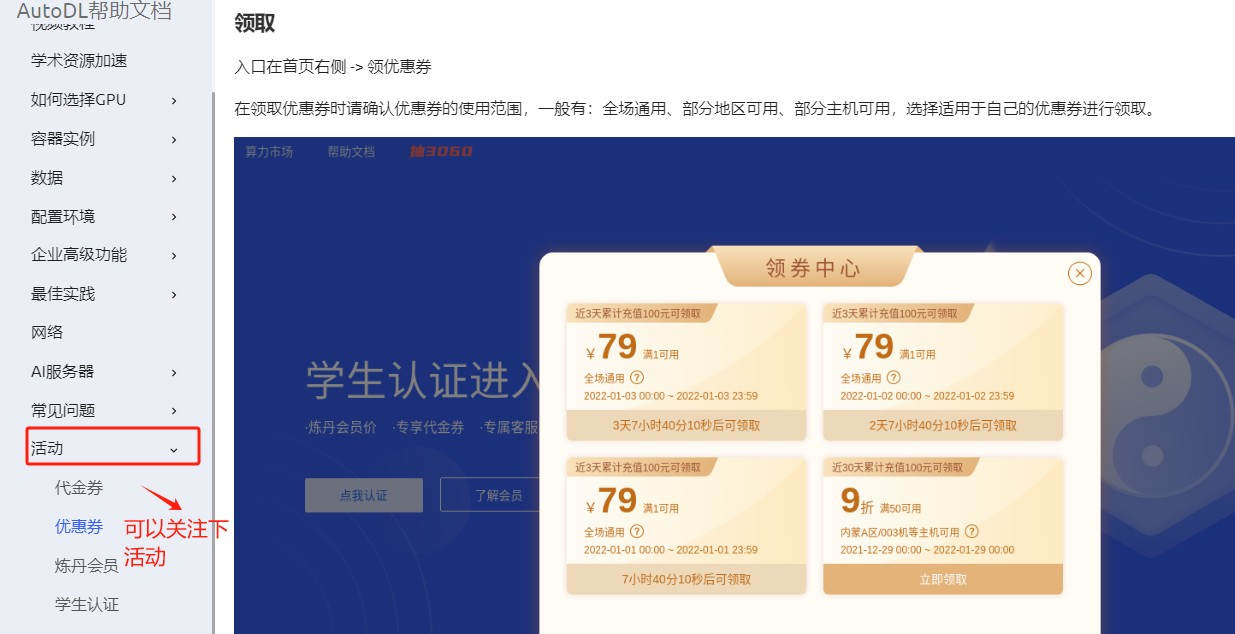Go to 学生认证 sidebar page
This screenshot has height=634, width=1235.
click(86, 604)
